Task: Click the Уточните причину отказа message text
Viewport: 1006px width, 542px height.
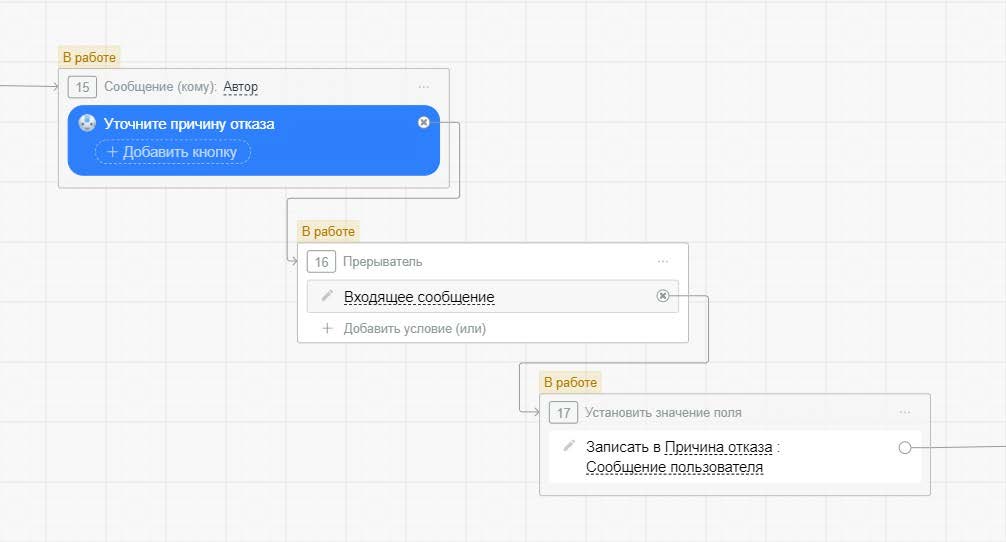Action: (189, 124)
